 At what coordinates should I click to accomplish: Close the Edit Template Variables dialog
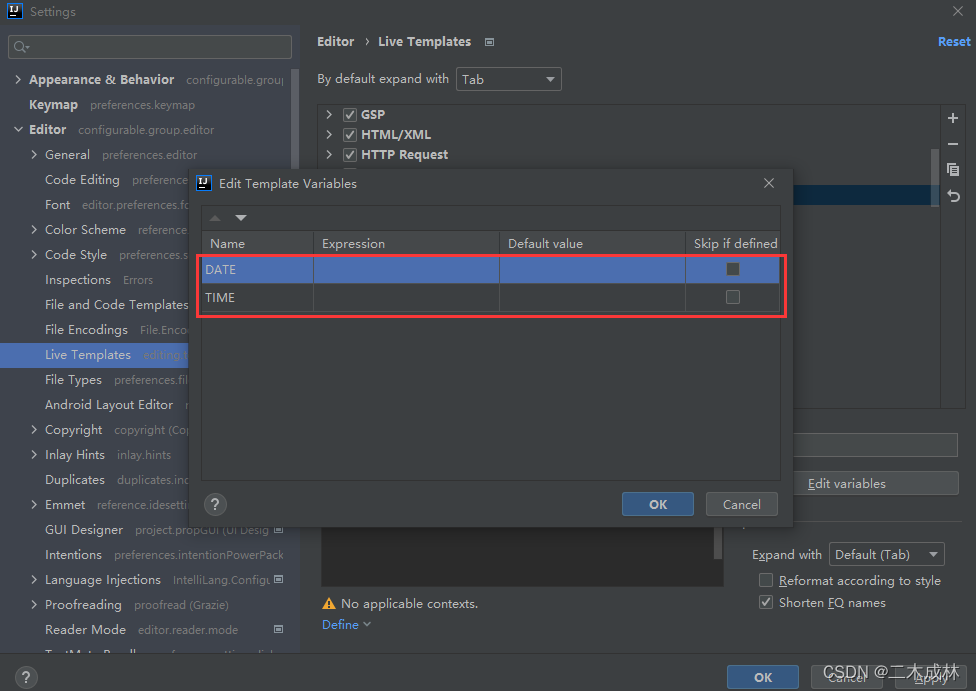pos(769,183)
